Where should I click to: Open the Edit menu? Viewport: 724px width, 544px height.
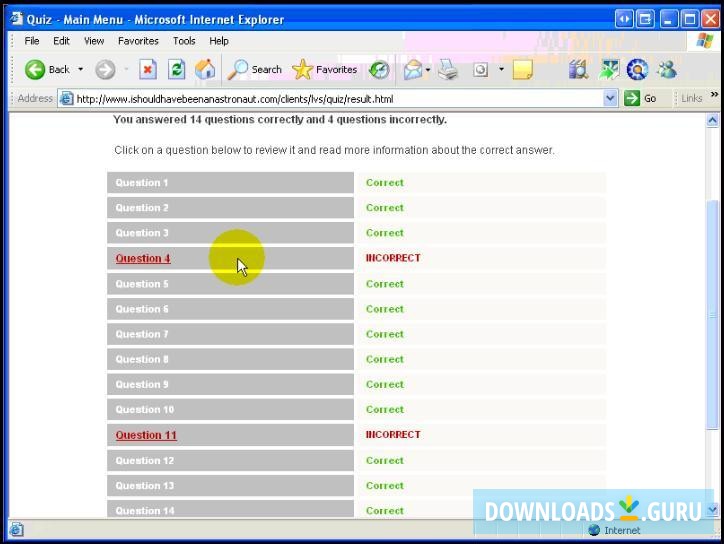[x=61, y=41]
